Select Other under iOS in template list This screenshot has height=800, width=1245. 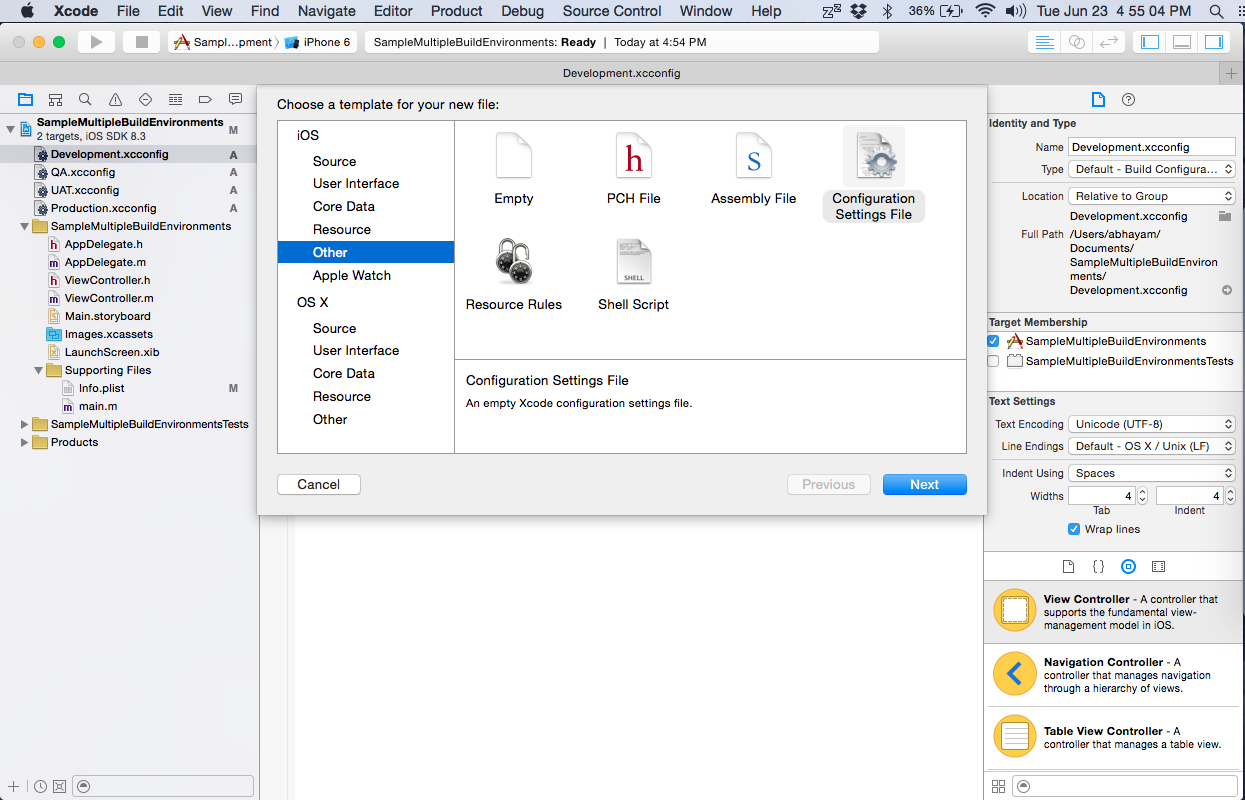pyautogui.click(x=366, y=252)
